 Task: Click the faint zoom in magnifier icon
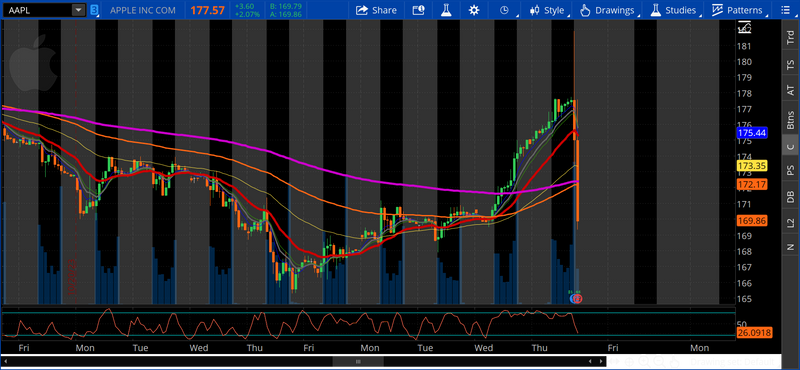(x=643, y=362)
